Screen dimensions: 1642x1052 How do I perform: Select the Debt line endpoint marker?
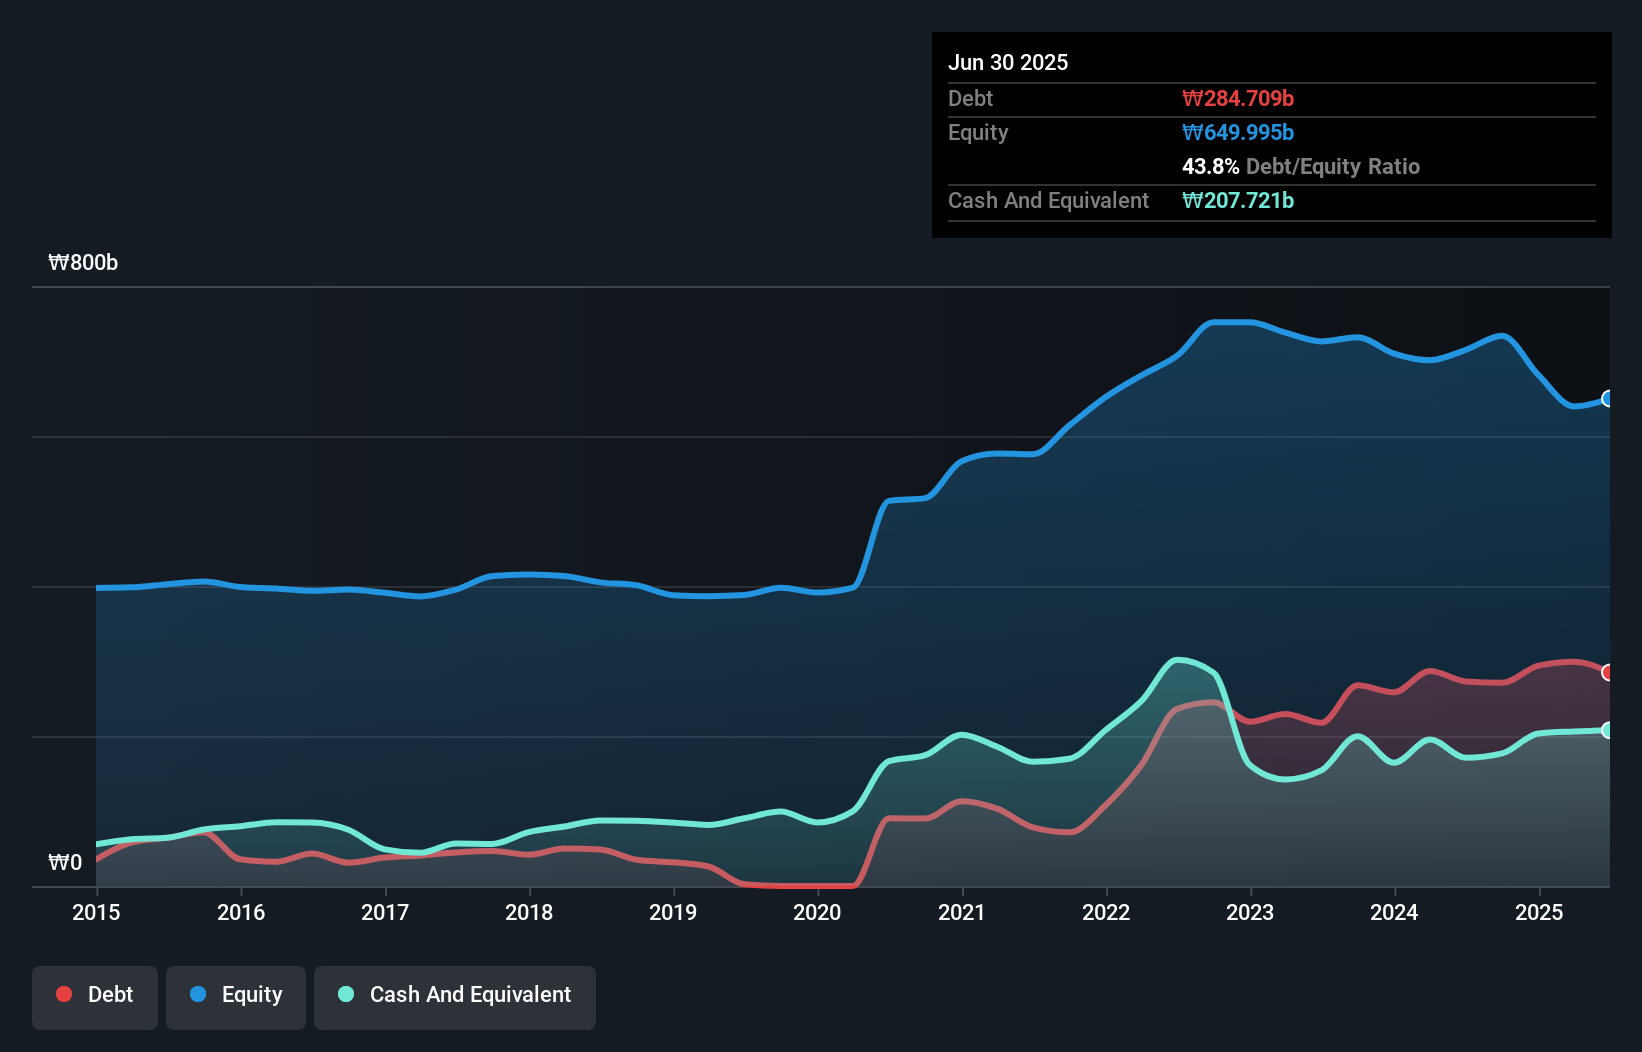(1608, 673)
